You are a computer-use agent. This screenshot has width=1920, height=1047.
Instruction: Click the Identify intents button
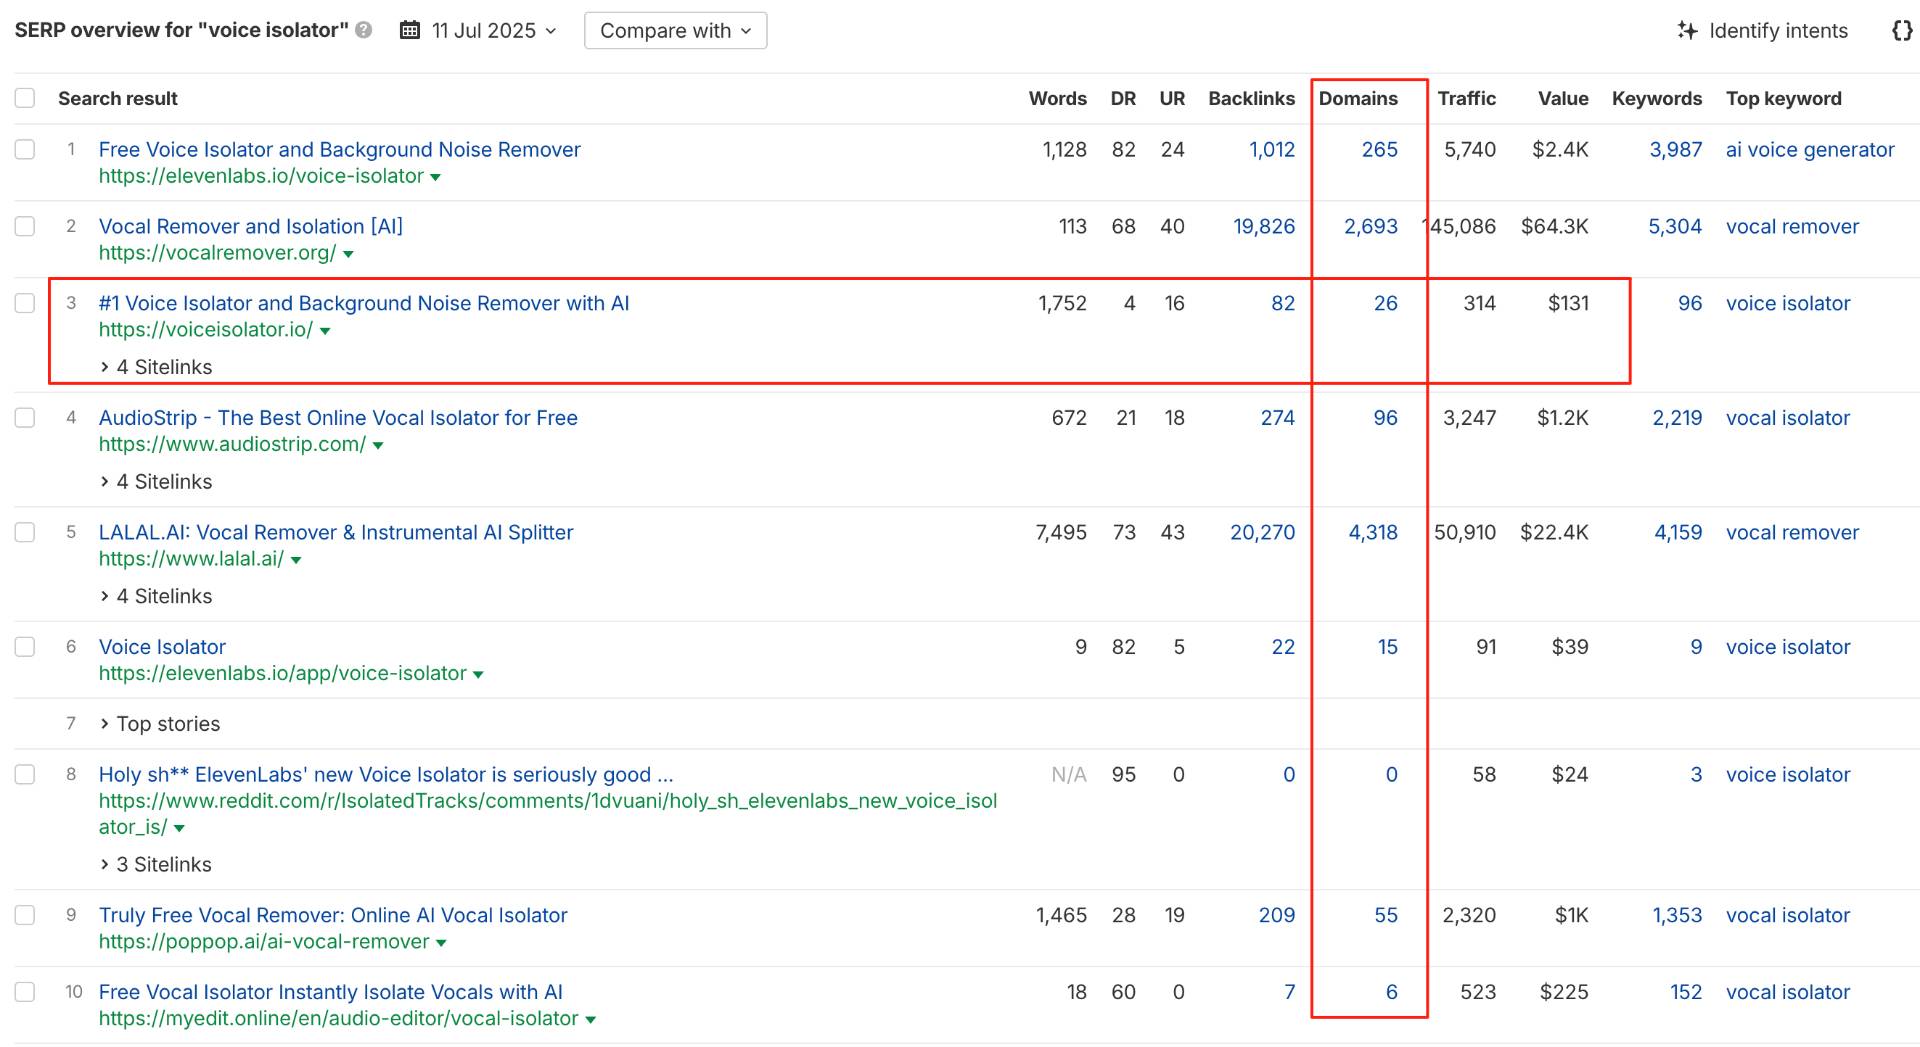tap(1763, 30)
